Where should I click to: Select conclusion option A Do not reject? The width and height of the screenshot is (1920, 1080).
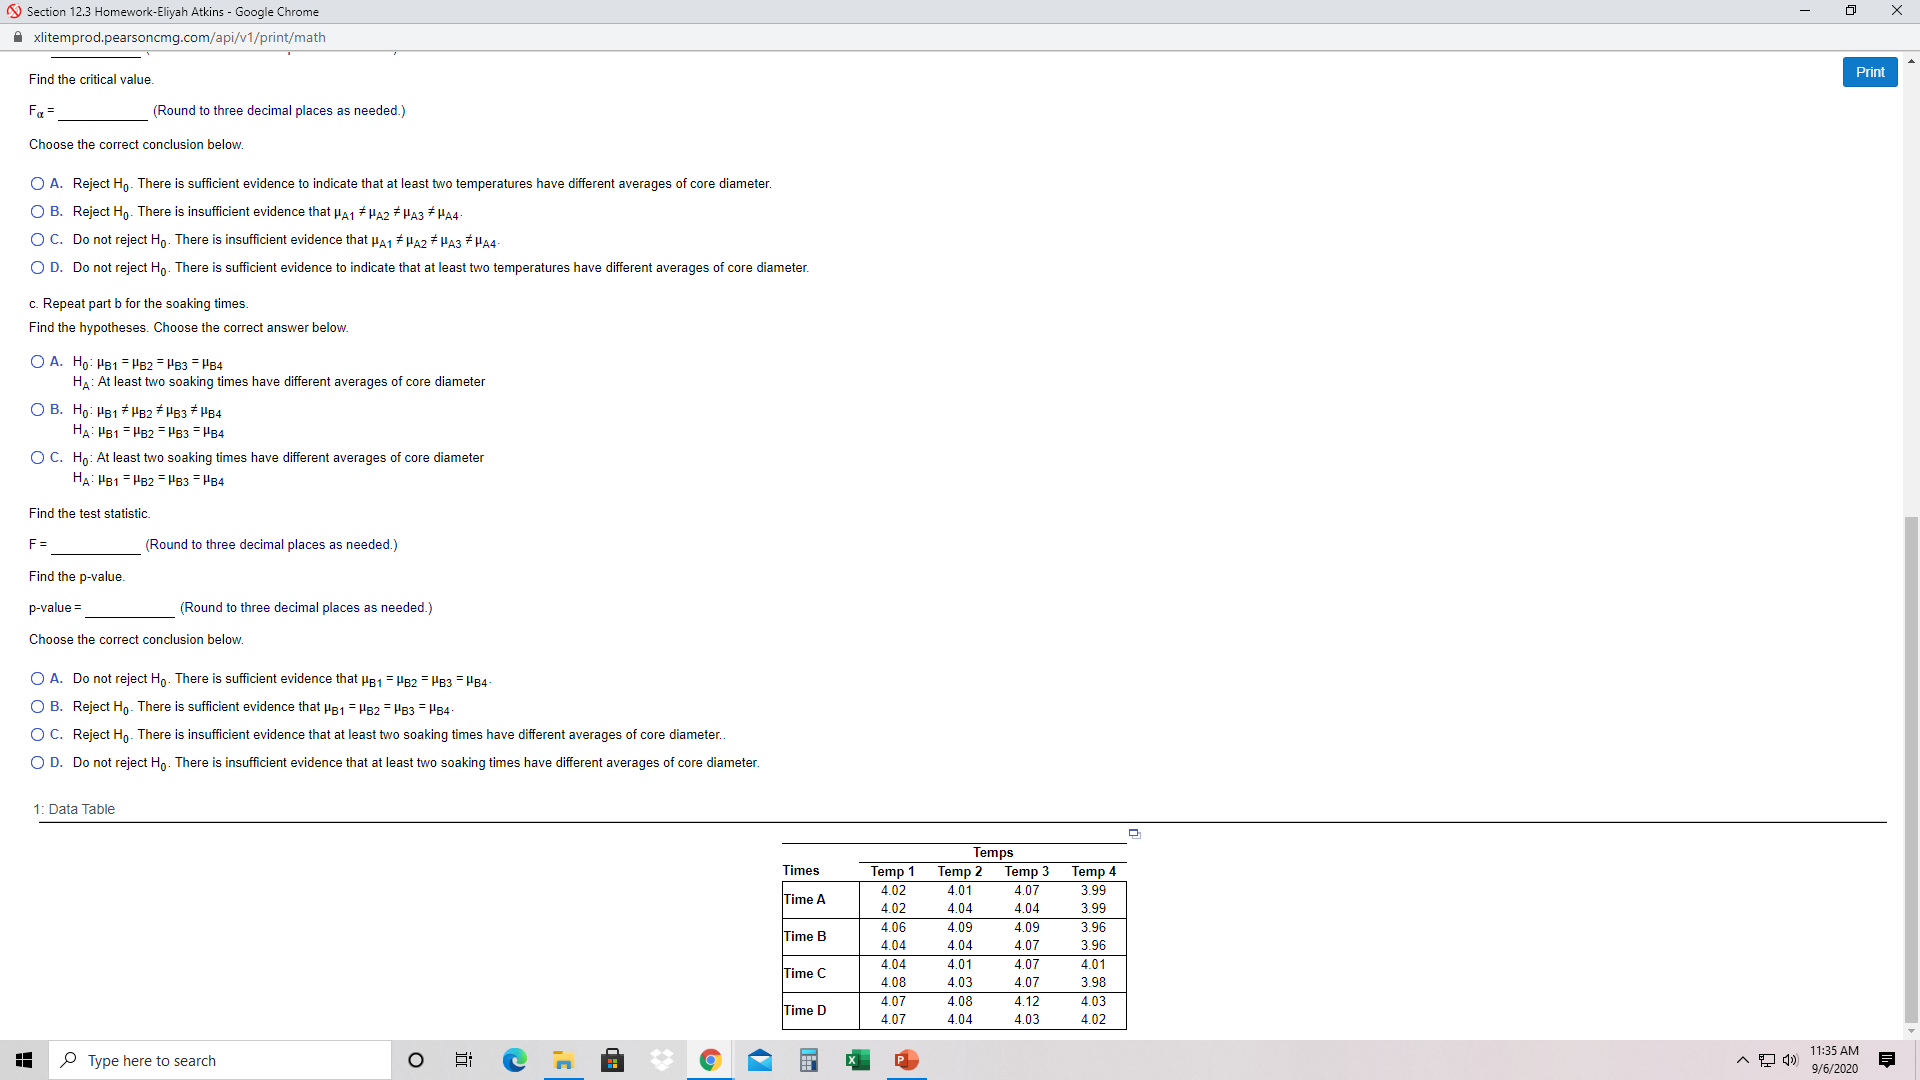[36, 678]
